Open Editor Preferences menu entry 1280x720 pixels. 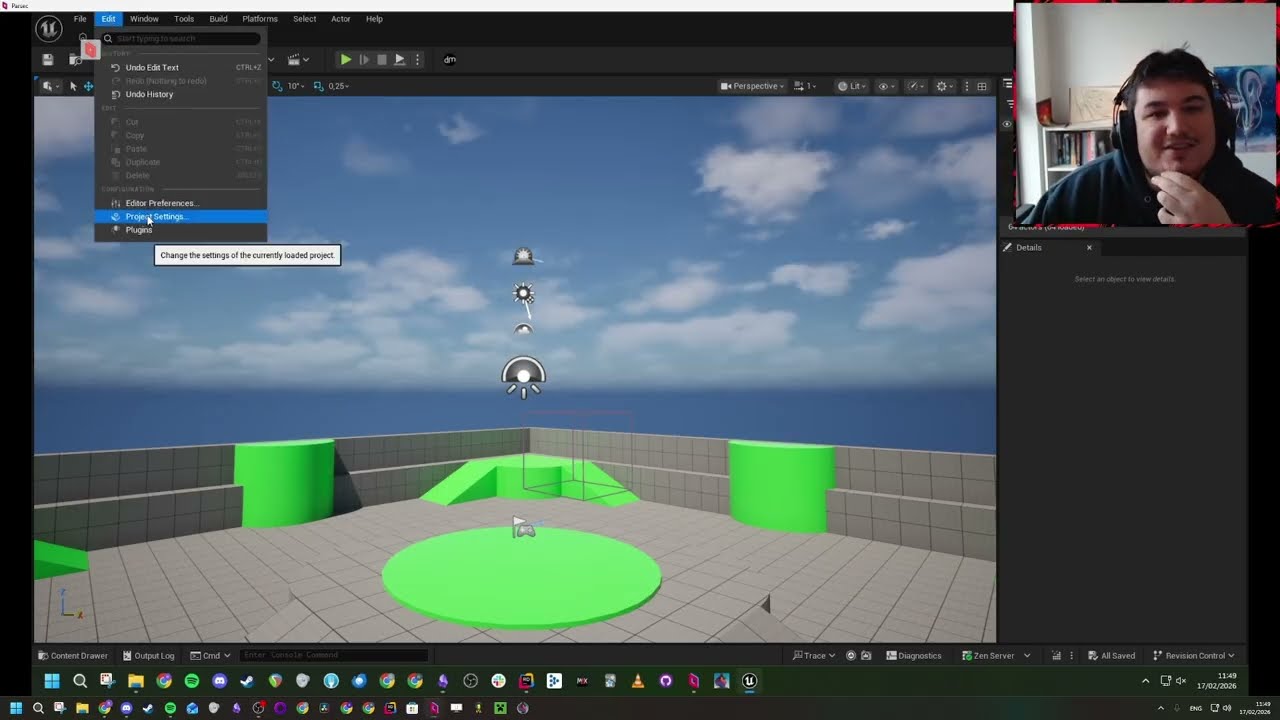click(181, 203)
